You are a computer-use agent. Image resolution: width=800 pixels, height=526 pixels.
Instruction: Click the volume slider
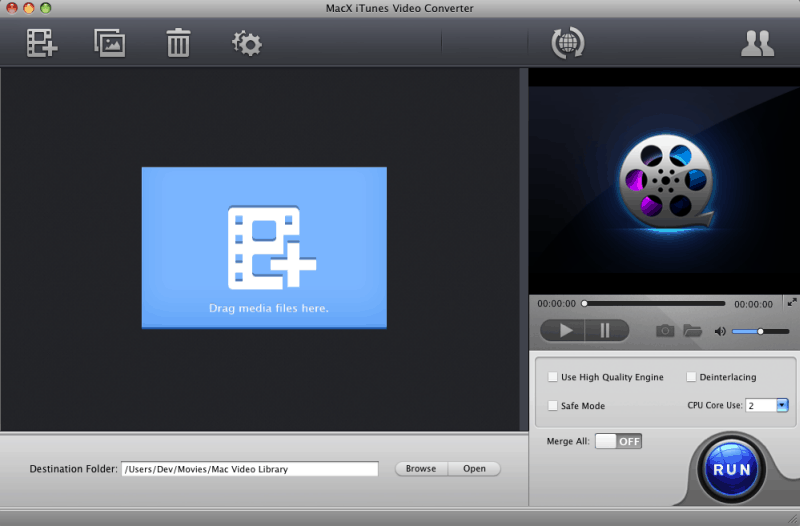point(760,331)
